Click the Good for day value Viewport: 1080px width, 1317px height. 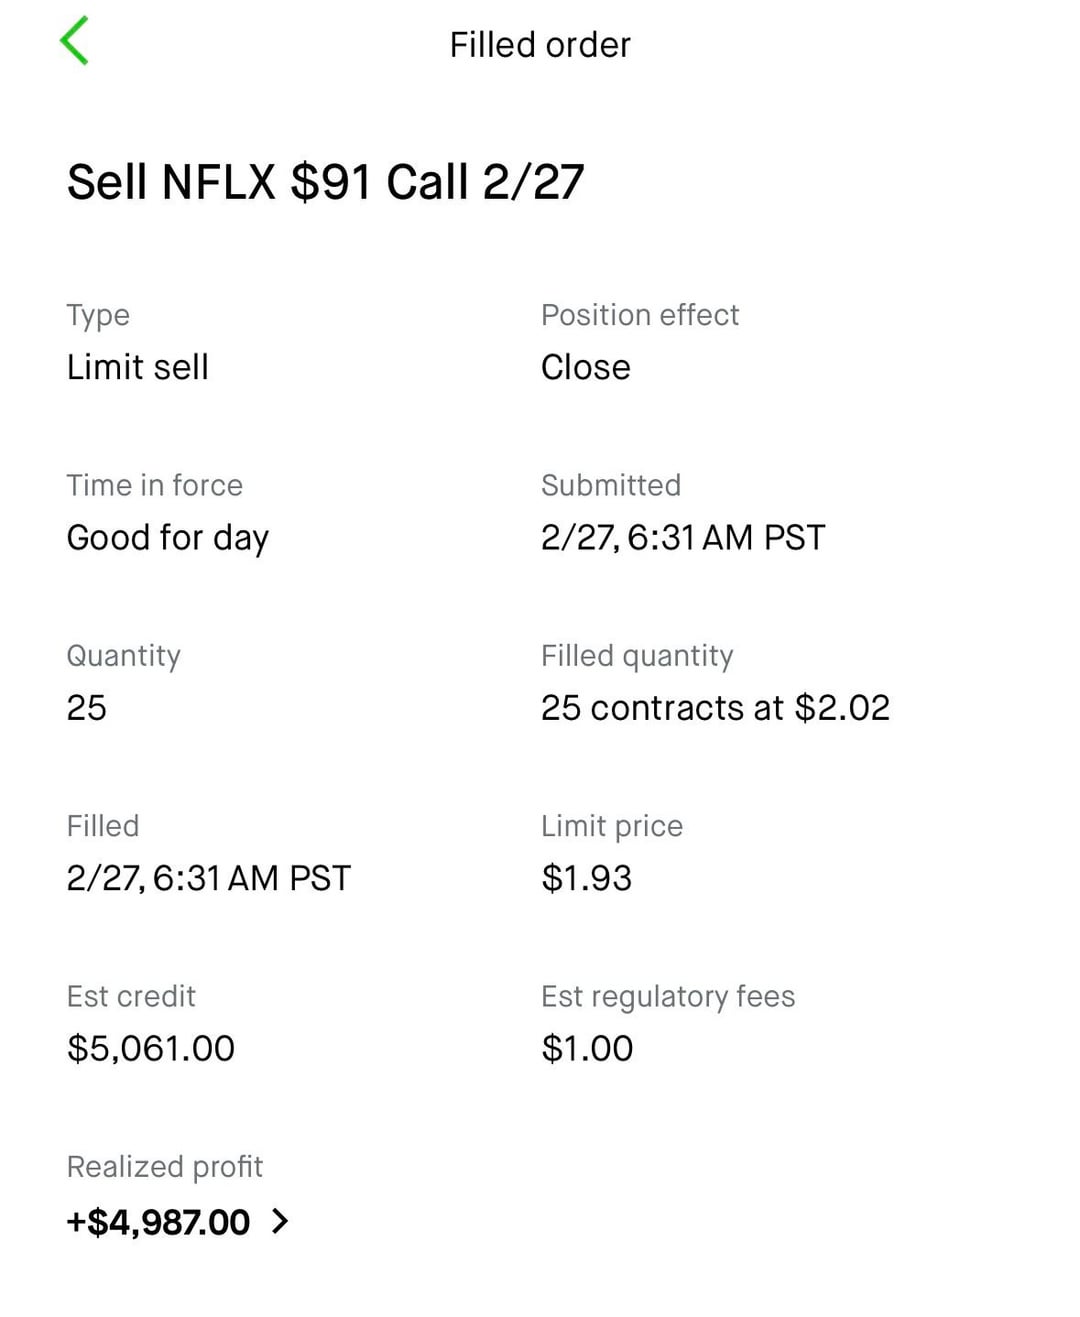[x=168, y=538]
